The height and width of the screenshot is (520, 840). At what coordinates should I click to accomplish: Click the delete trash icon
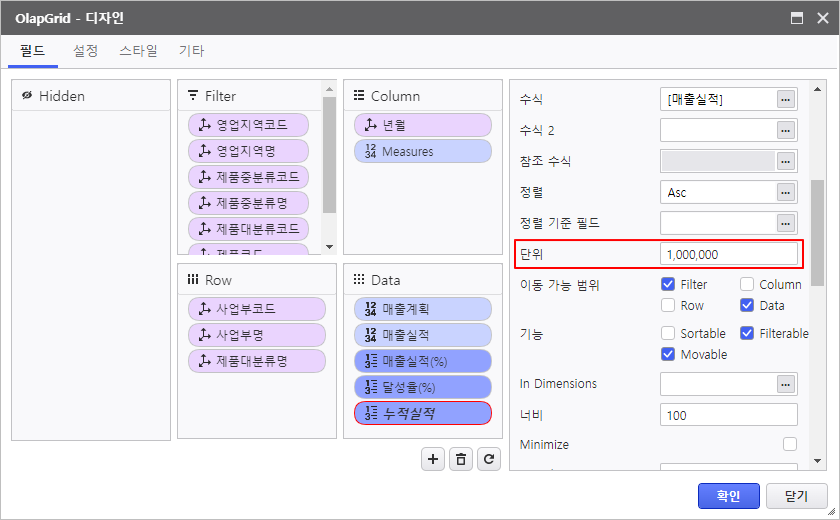tap(460, 459)
